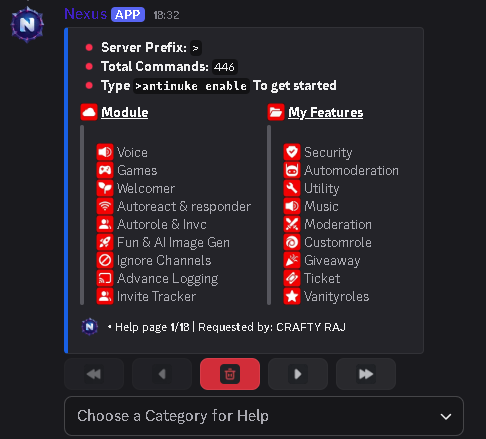The height and width of the screenshot is (439, 486).
Task: Click the red trash delete button
Action: pos(230,374)
